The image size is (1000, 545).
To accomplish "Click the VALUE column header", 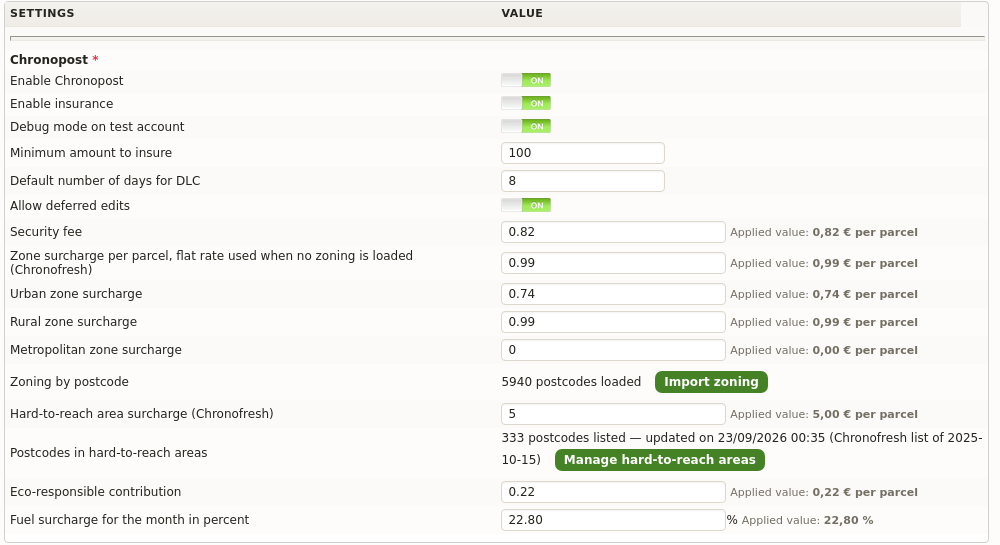I will (x=522, y=13).
